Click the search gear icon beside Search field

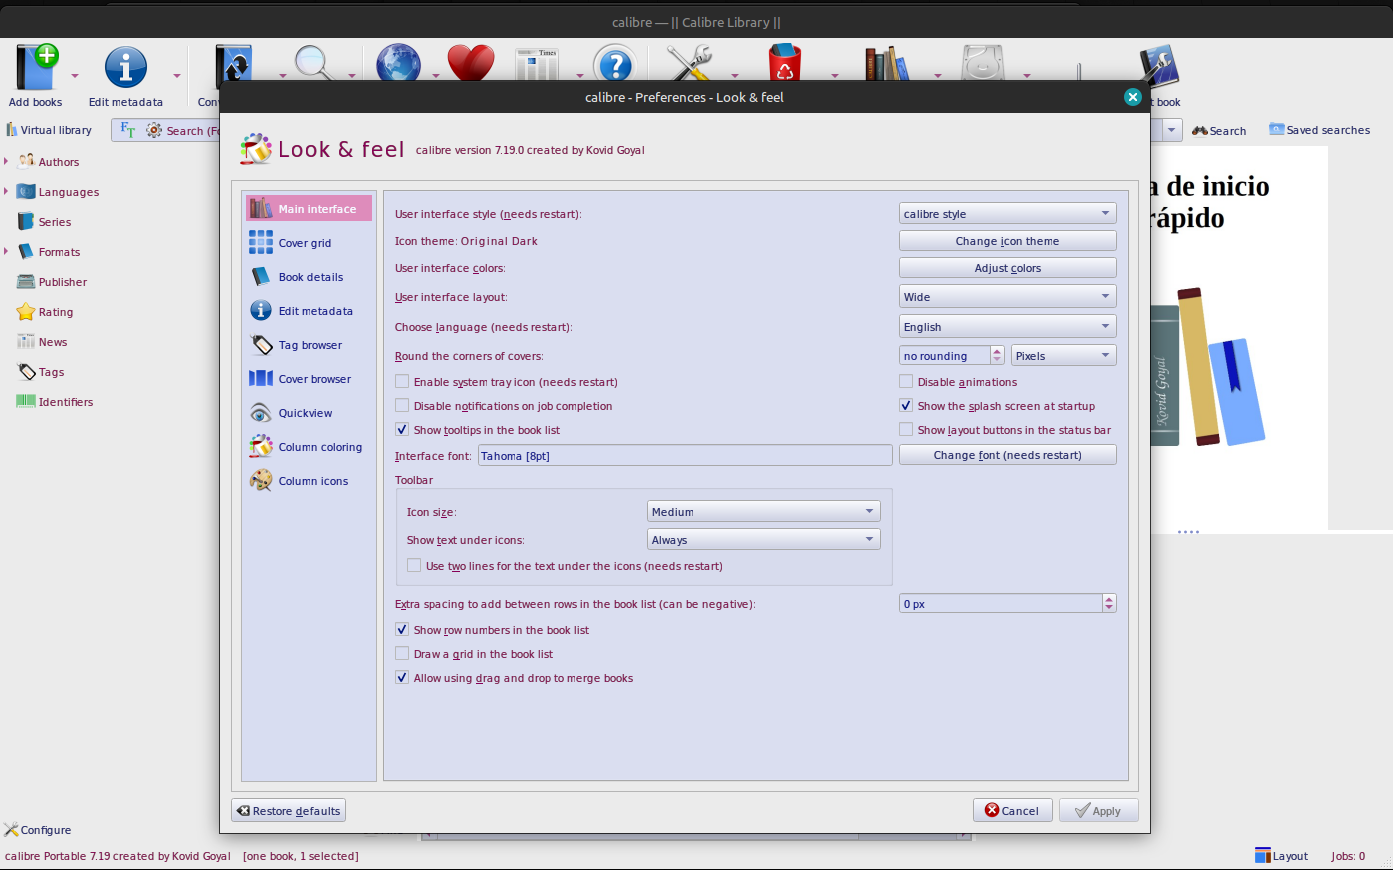[x=154, y=130]
